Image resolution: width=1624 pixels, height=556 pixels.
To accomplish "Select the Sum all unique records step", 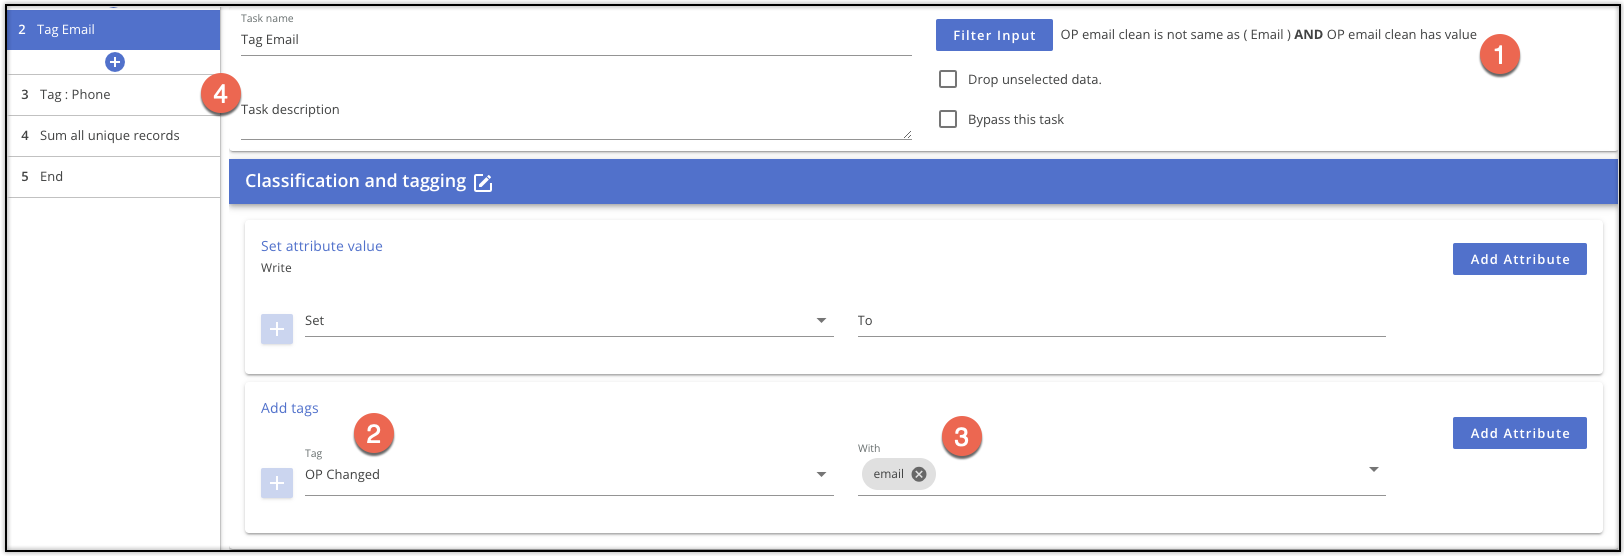I will point(114,136).
